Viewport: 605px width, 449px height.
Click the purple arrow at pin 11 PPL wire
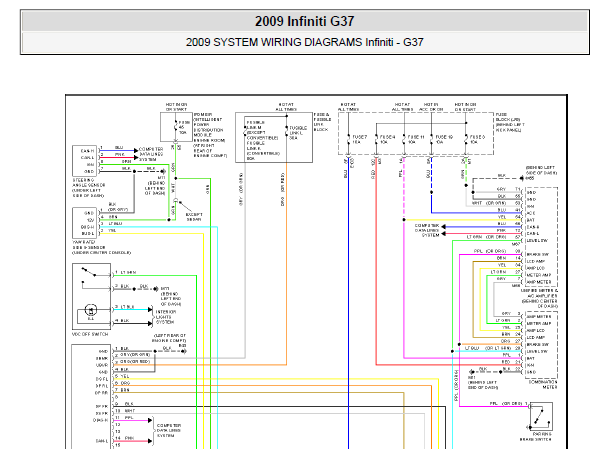click(x=150, y=420)
